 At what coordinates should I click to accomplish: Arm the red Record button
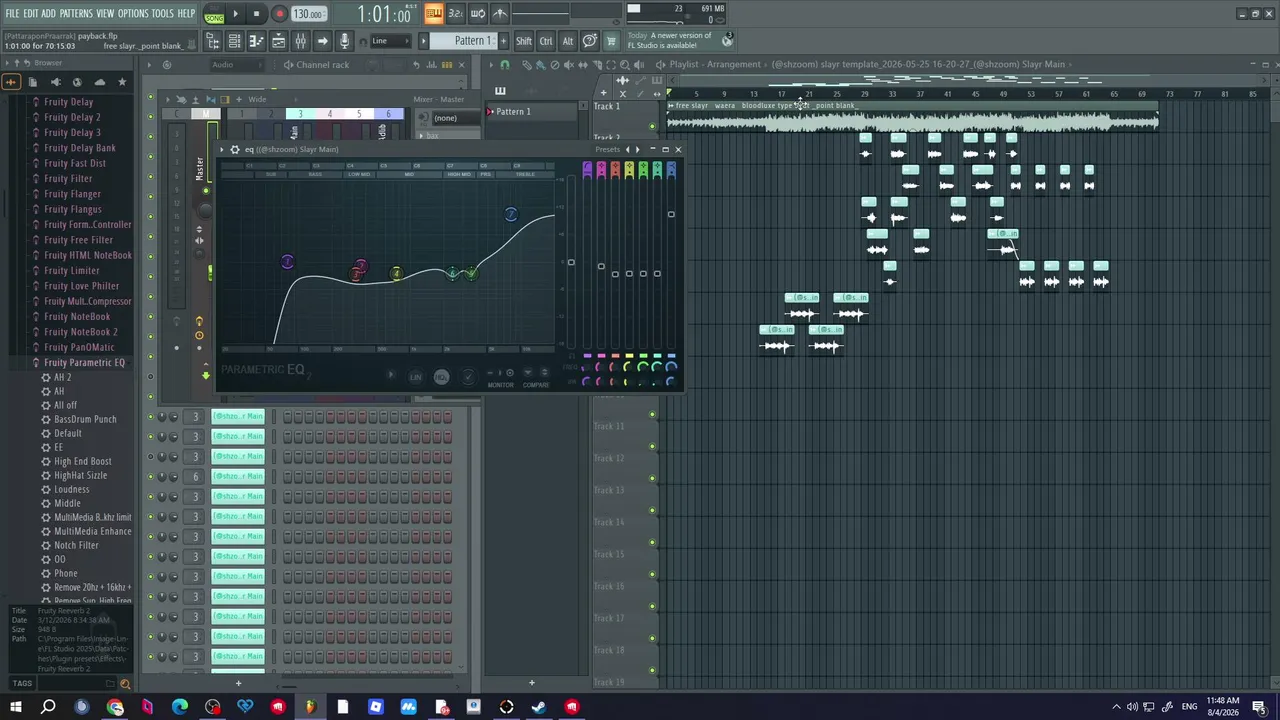[x=279, y=14]
